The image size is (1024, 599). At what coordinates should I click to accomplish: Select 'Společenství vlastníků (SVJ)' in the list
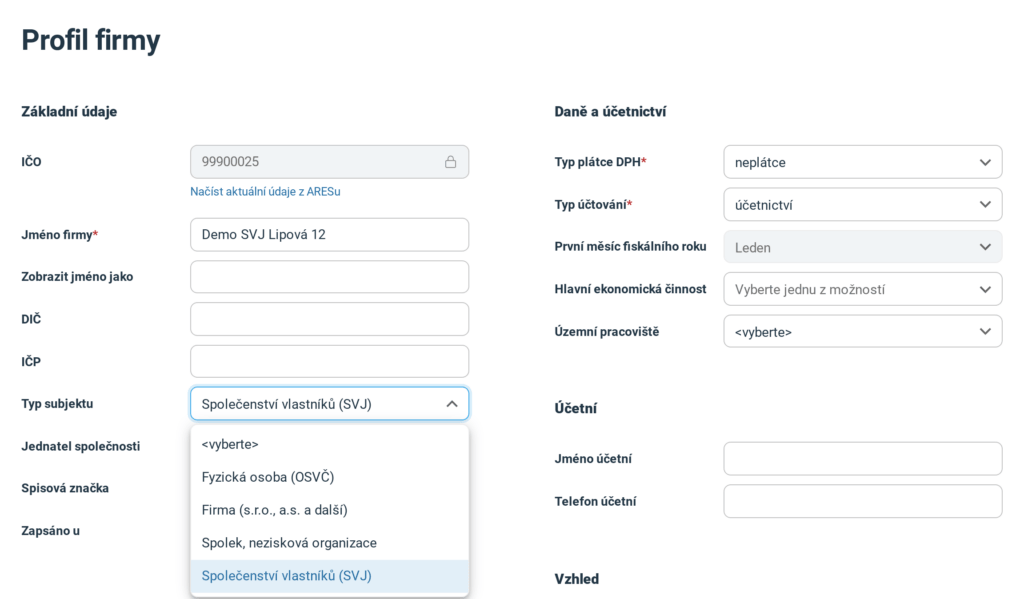(x=329, y=576)
